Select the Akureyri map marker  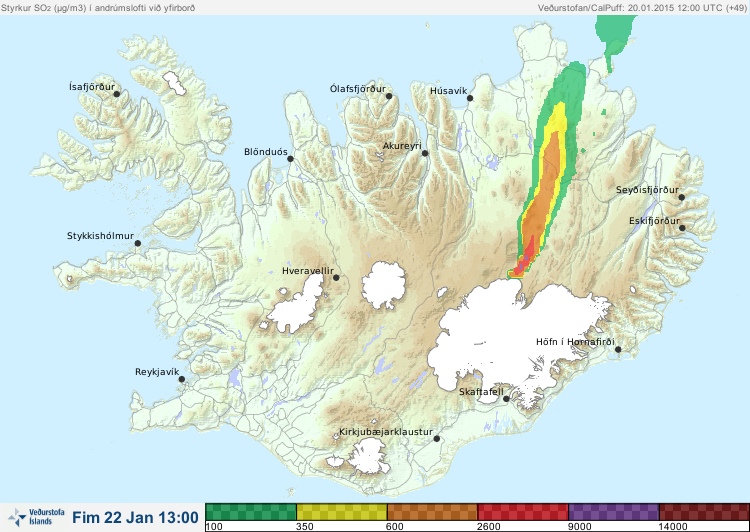425,153
